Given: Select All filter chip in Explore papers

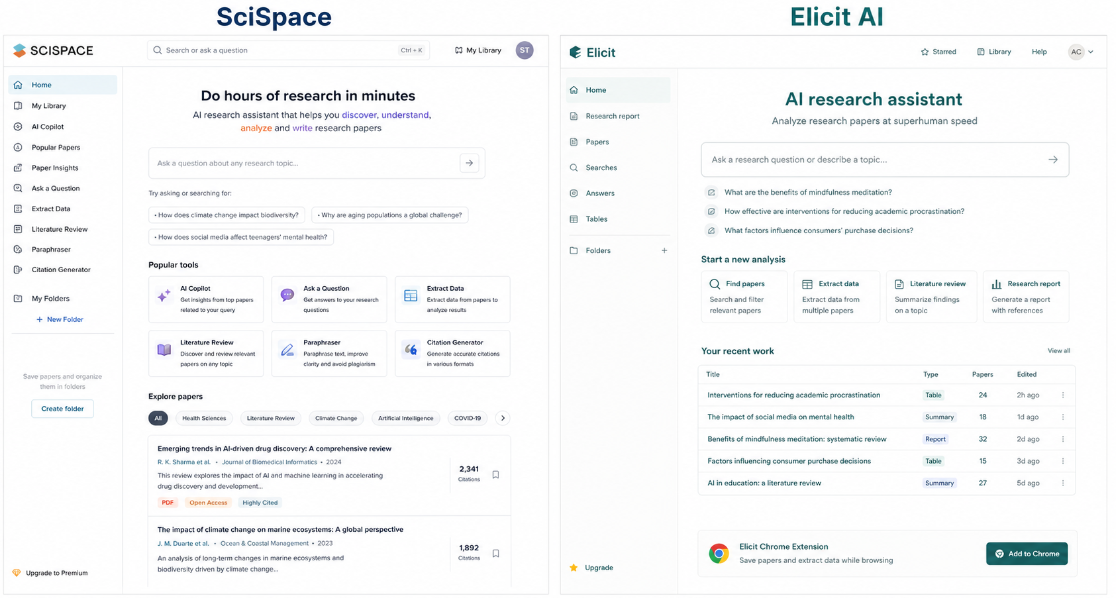Looking at the screenshot, I should coord(158,418).
